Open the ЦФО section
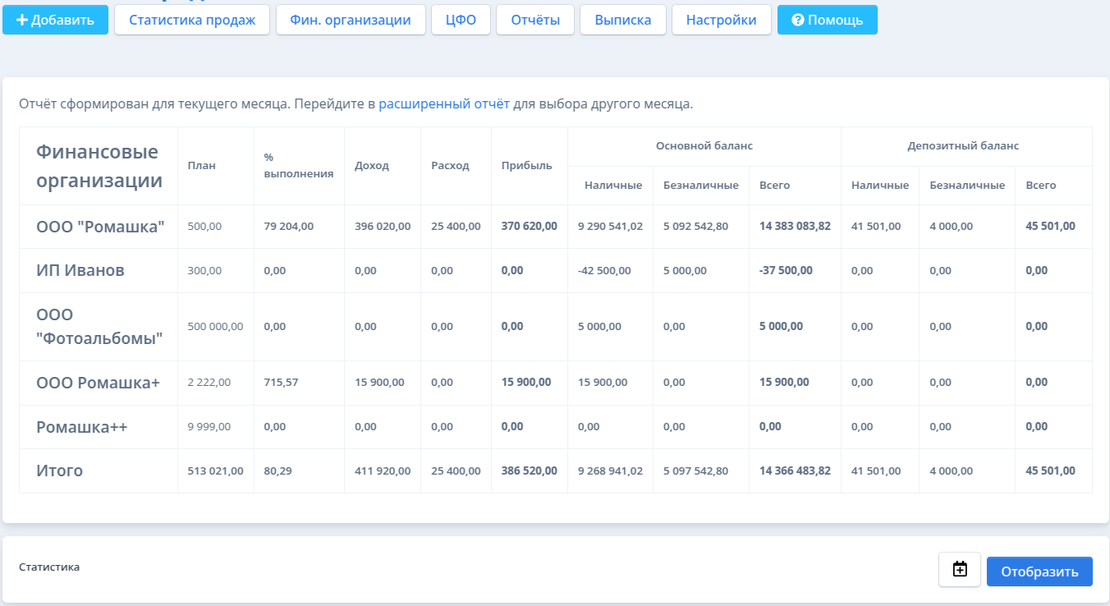This screenshot has height=606, width=1110. [461, 20]
